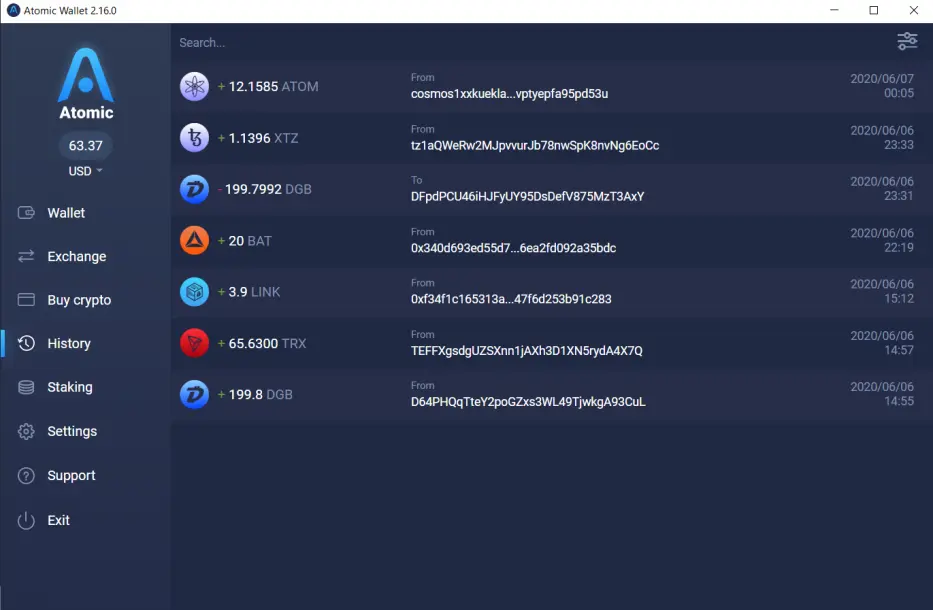Select the +199.8 DGB amount
The width and height of the screenshot is (933, 610).
point(255,395)
